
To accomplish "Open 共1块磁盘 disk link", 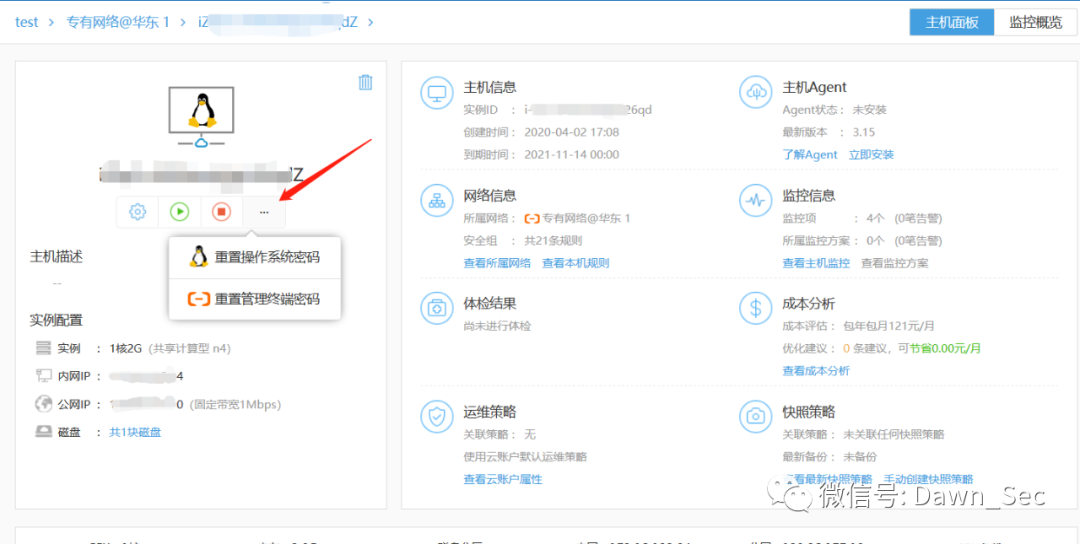I will (136, 432).
